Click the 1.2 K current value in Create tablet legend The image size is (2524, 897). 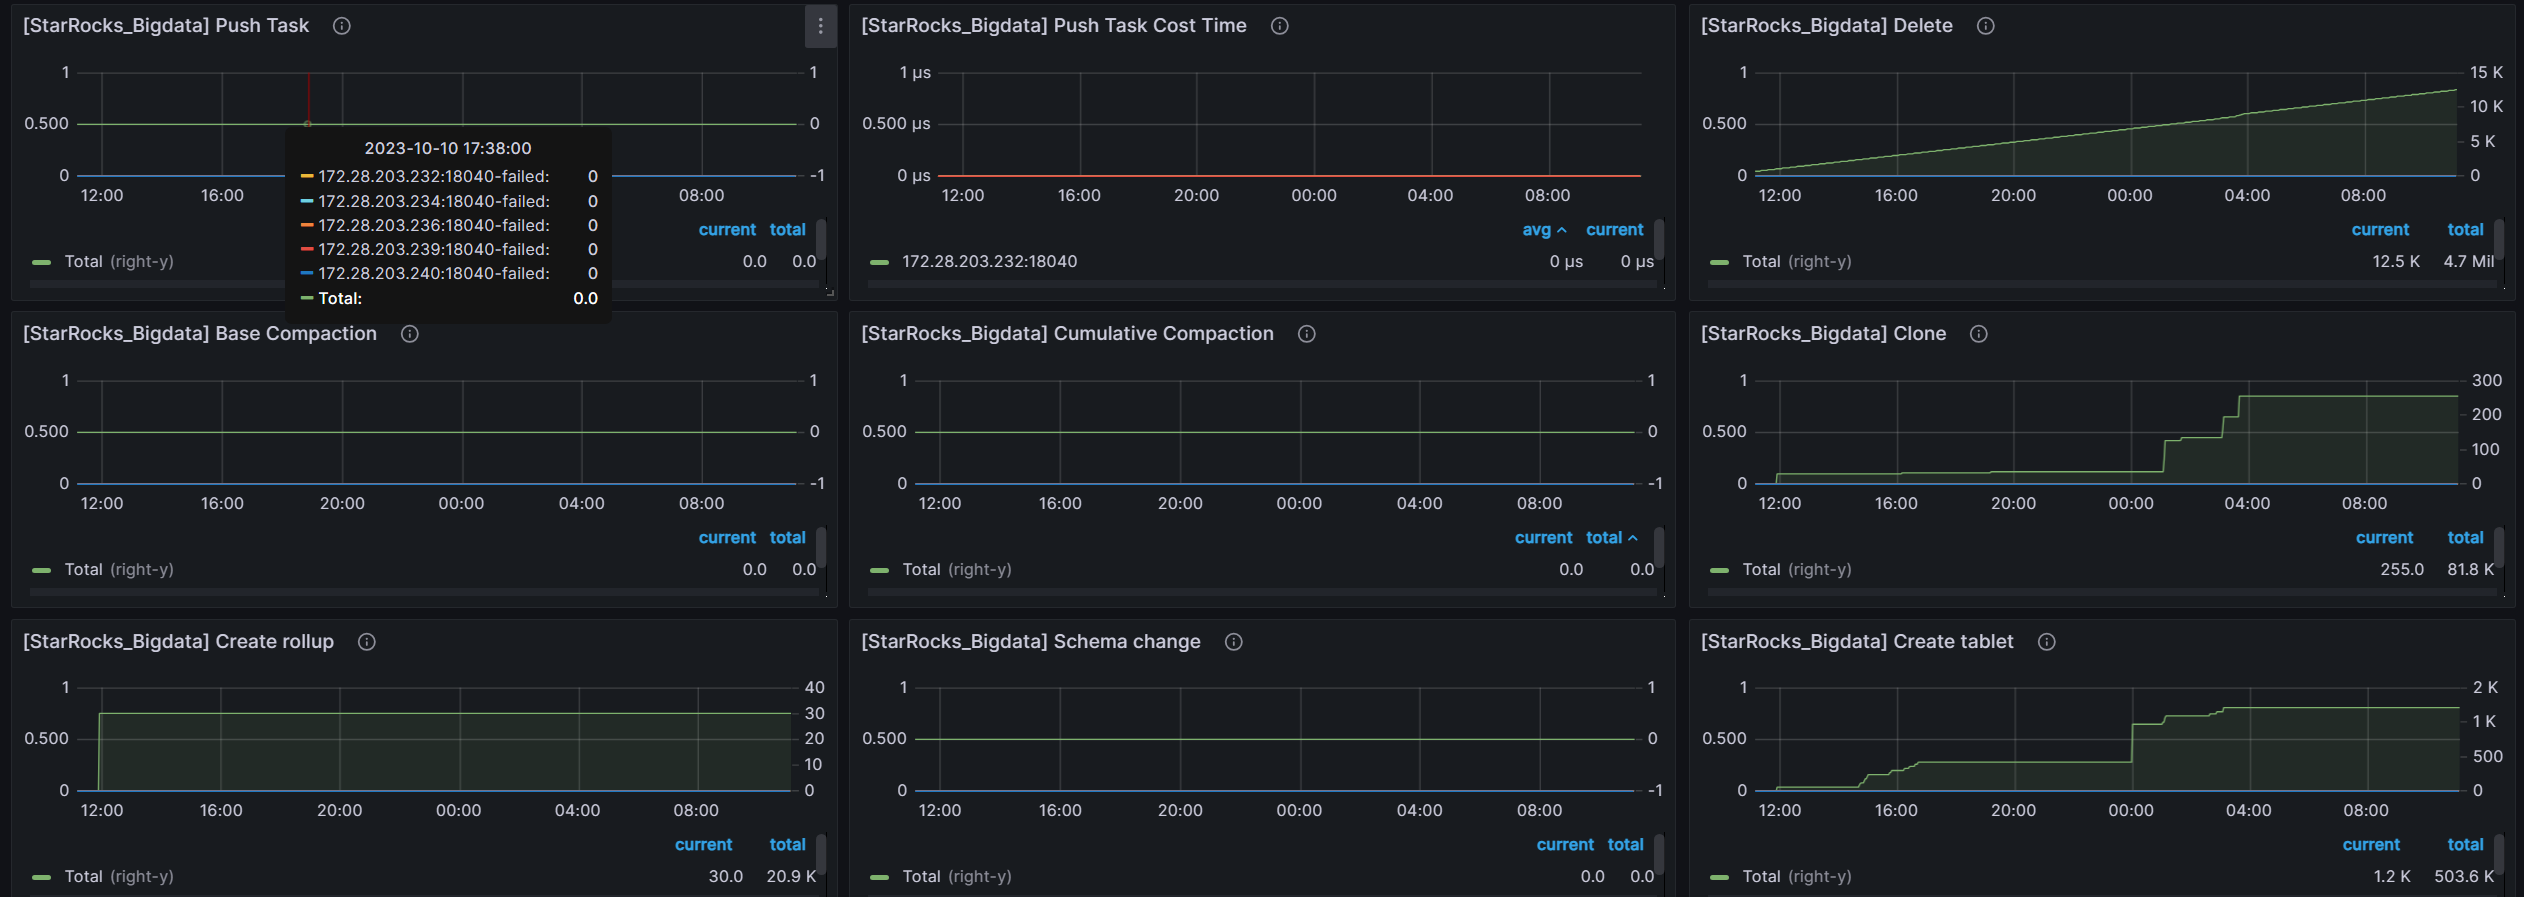2392,877
